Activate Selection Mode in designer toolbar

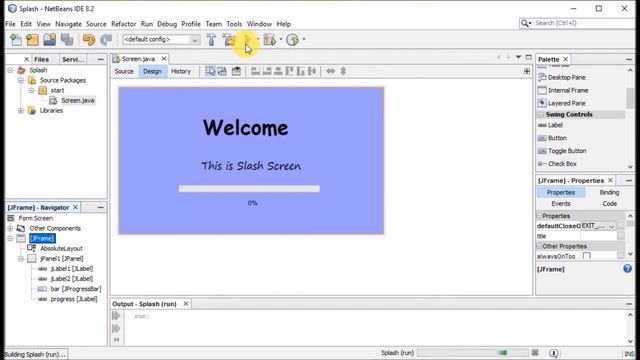click(x=210, y=71)
